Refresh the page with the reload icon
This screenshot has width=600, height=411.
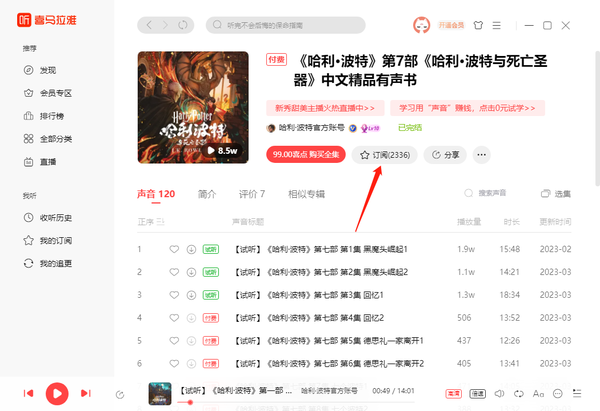coord(183,25)
